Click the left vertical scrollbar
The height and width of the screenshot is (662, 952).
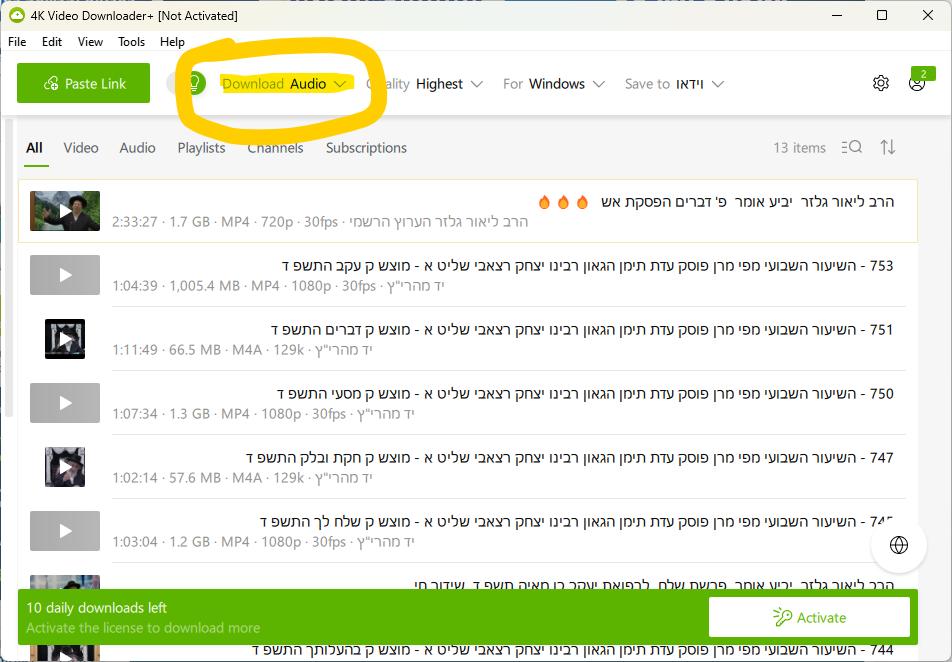pyautogui.click(x=8, y=267)
